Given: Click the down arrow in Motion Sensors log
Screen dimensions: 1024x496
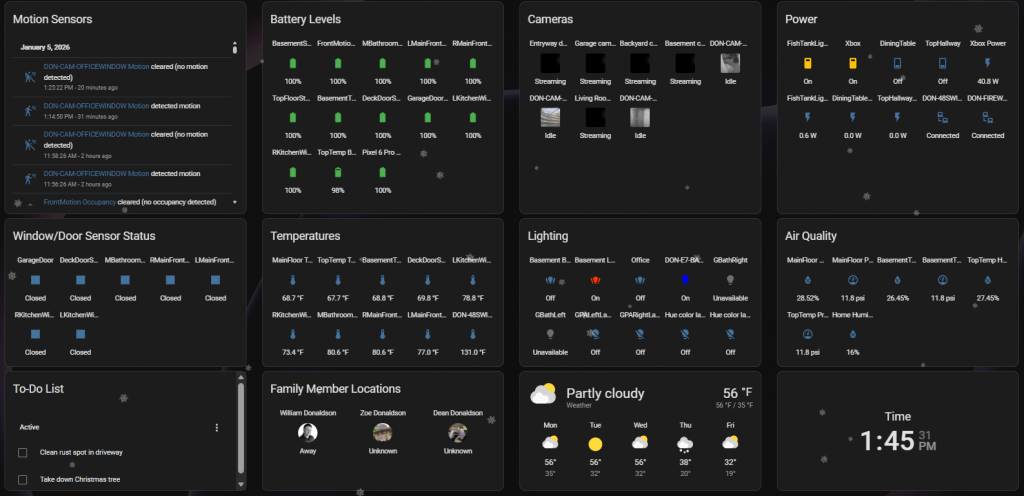Looking at the screenshot, I should pyautogui.click(x=235, y=202).
